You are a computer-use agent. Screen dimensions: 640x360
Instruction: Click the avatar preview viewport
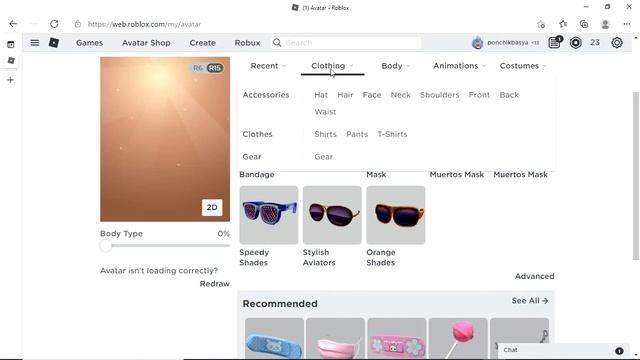tap(165, 139)
